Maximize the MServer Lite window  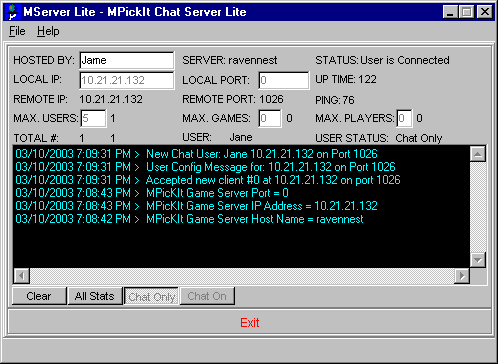[x=466, y=12]
